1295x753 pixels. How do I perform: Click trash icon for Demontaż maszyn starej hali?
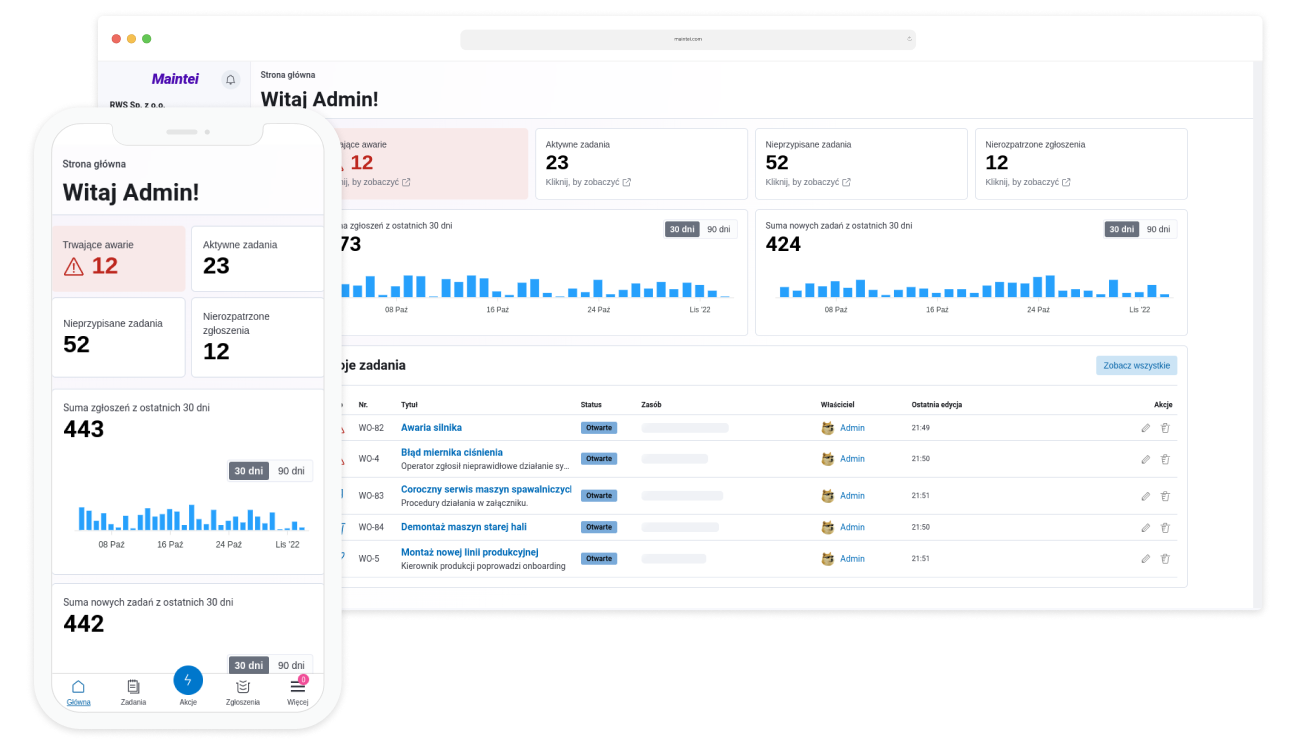(x=1165, y=527)
